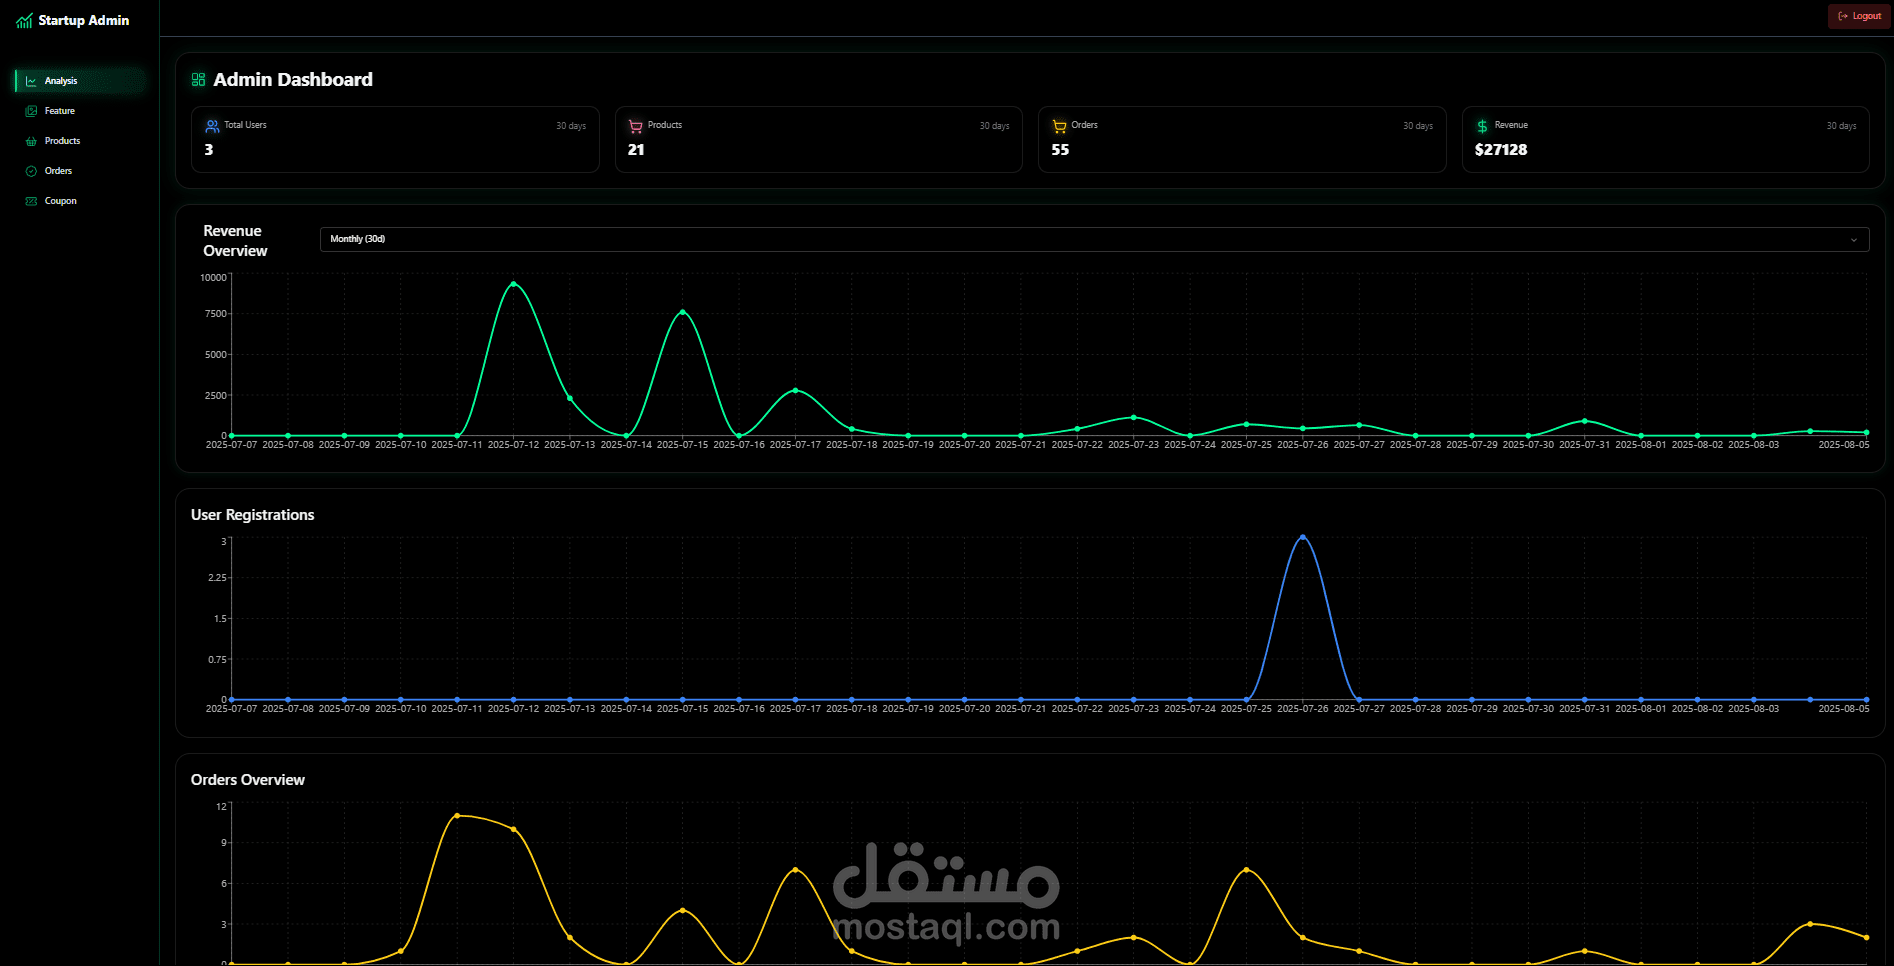Click the Coupon ticket icon in sidebar

coord(31,201)
